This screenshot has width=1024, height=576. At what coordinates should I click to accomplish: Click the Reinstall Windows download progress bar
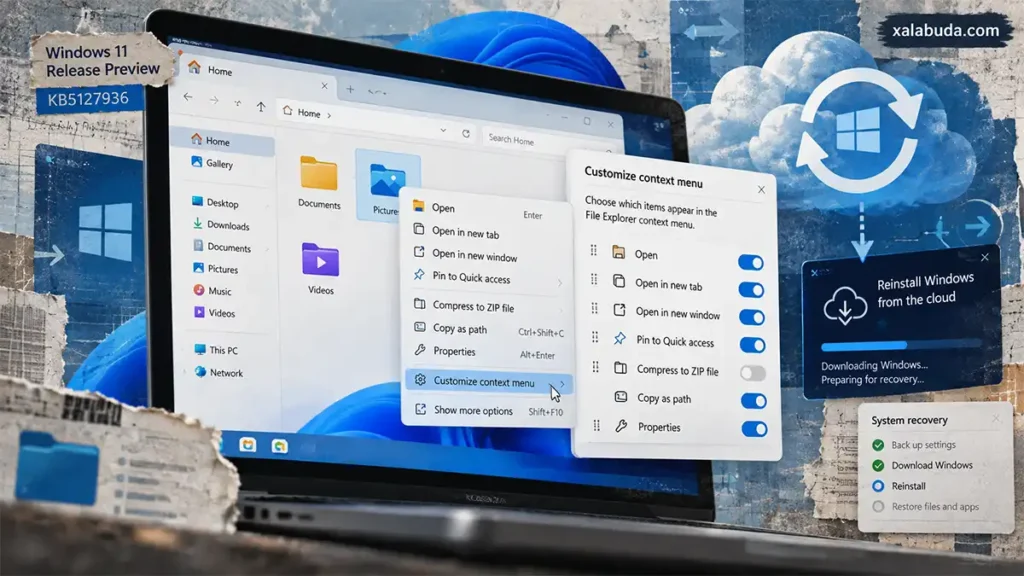click(901, 345)
